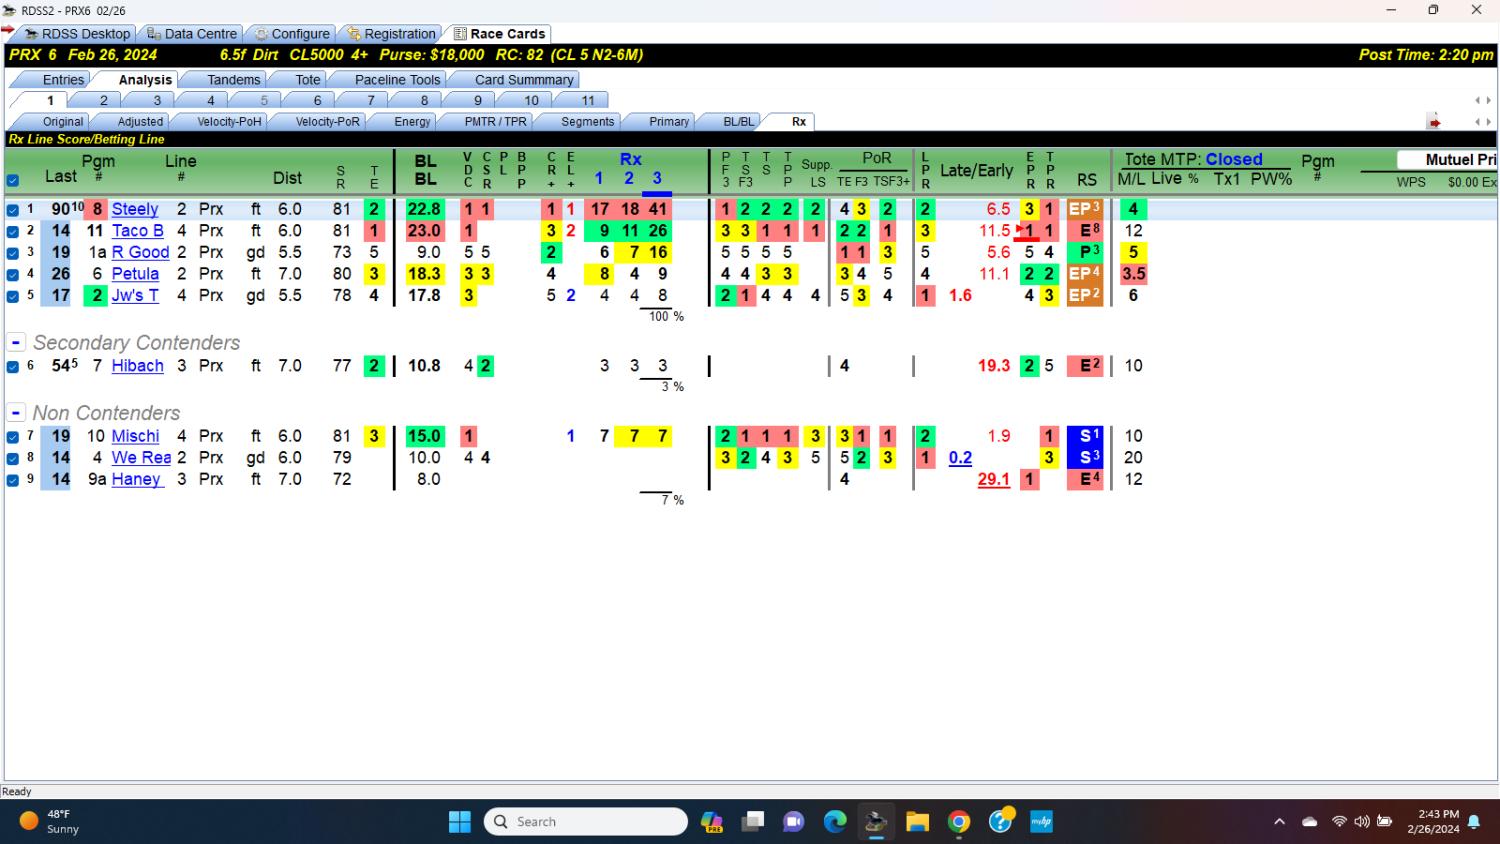Open the Get Help taskbar icon
Viewport: 1500px width, 844px height.
(1001, 822)
